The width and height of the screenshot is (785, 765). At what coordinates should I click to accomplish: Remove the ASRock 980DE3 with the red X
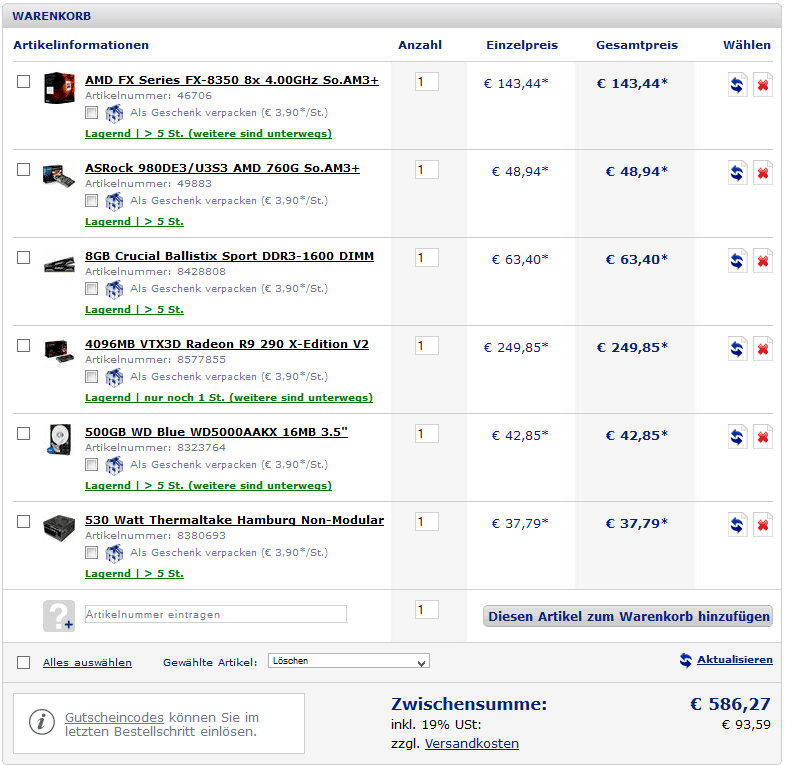(x=762, y=173)
